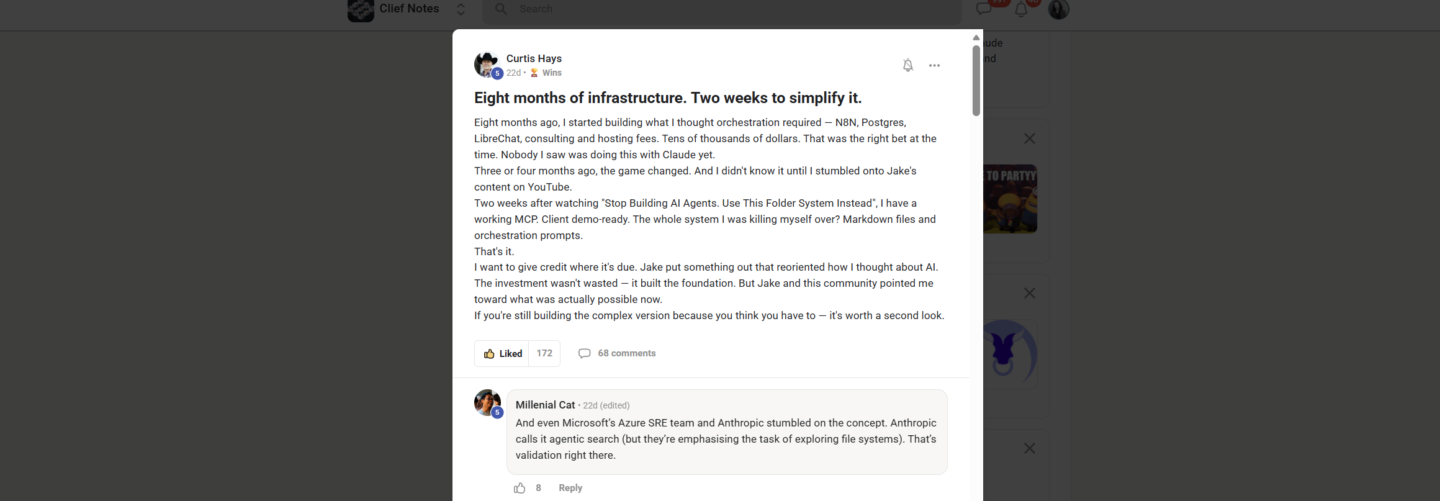Open notifications bell in header

1021,9
